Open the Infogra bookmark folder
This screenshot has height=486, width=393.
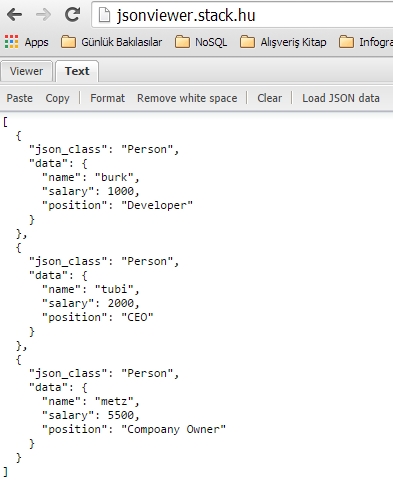click(366, 42)
